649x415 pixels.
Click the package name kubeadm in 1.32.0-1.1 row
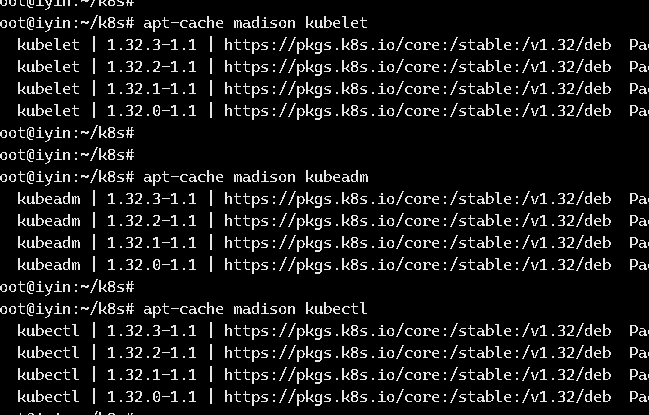48,264
